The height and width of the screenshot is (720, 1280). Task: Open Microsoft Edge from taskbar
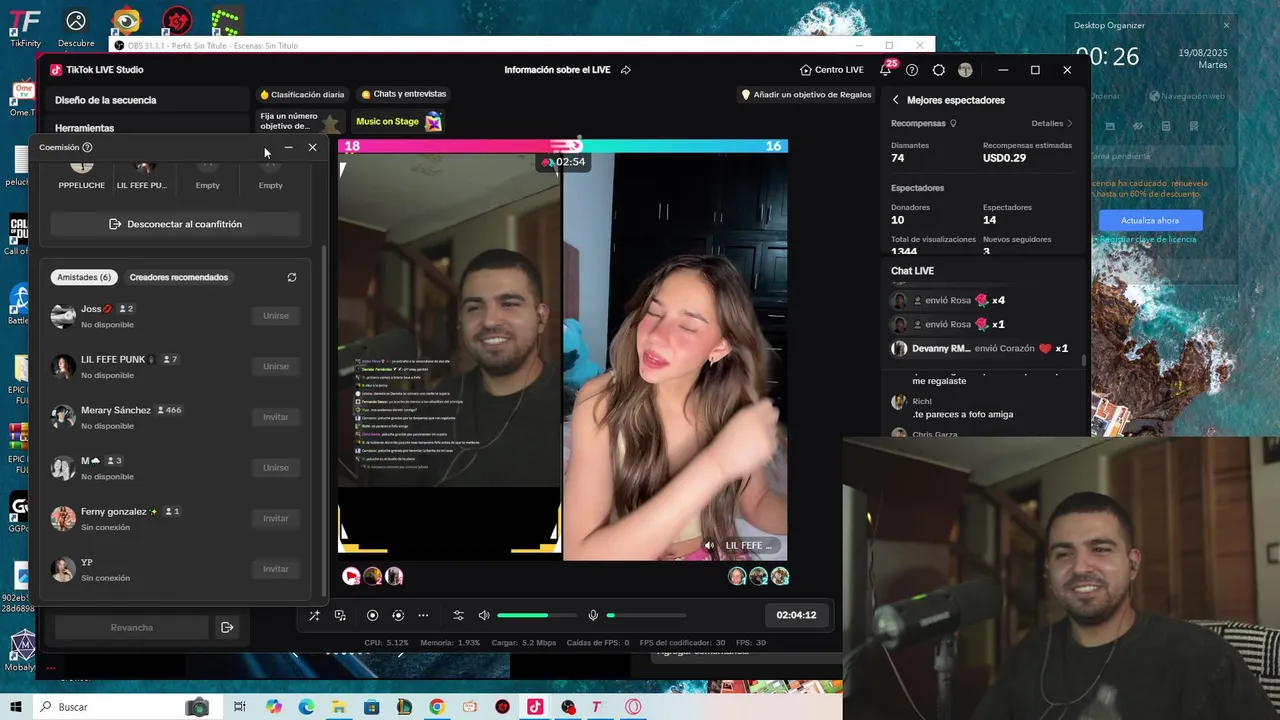coord(306,707)
